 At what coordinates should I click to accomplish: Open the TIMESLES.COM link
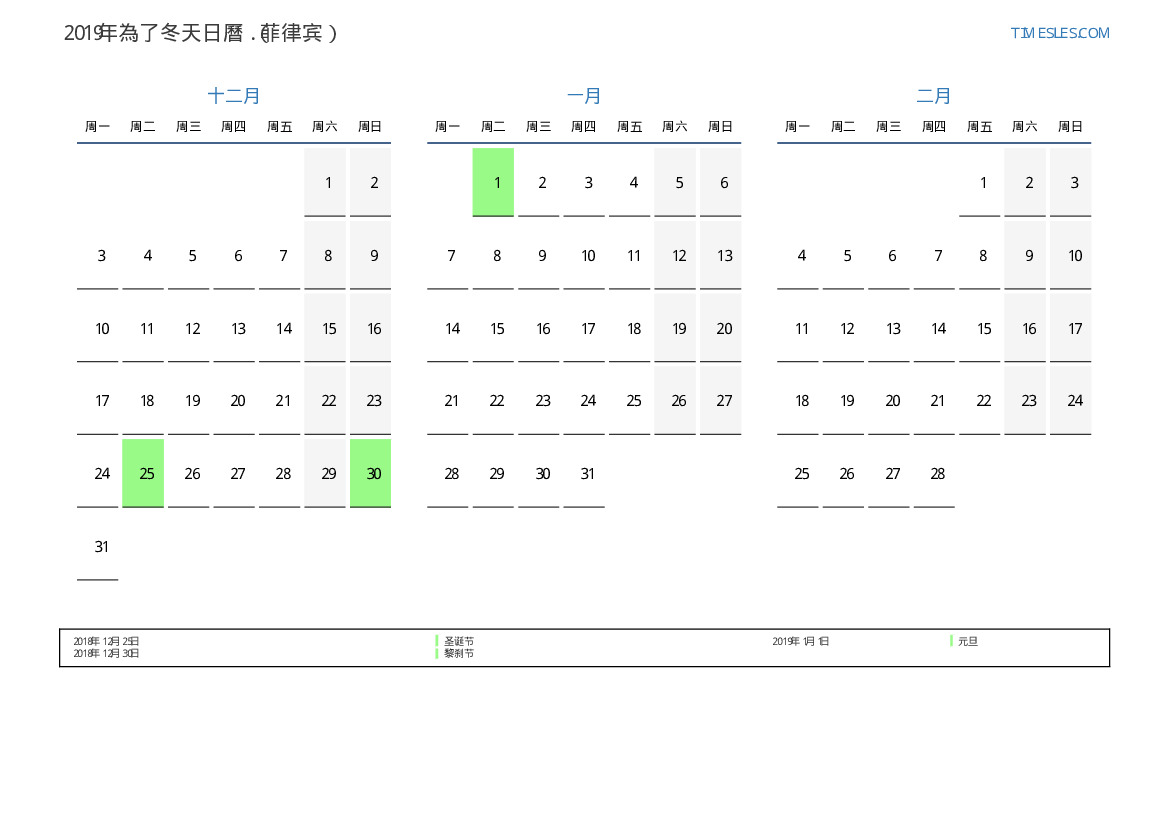1059,33
